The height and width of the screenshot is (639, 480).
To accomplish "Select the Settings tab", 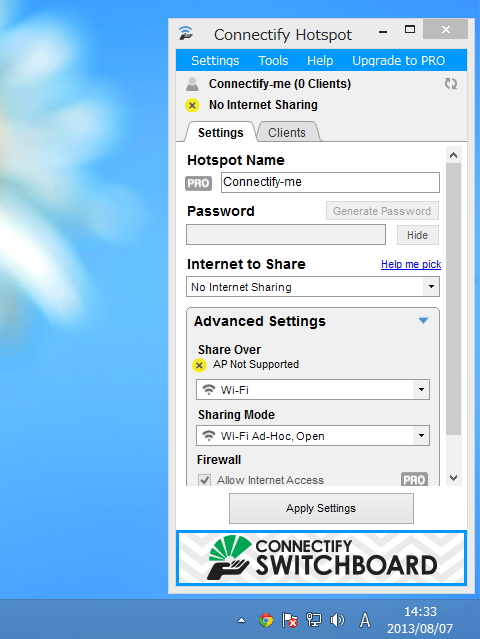I will [x=220, y=132].
